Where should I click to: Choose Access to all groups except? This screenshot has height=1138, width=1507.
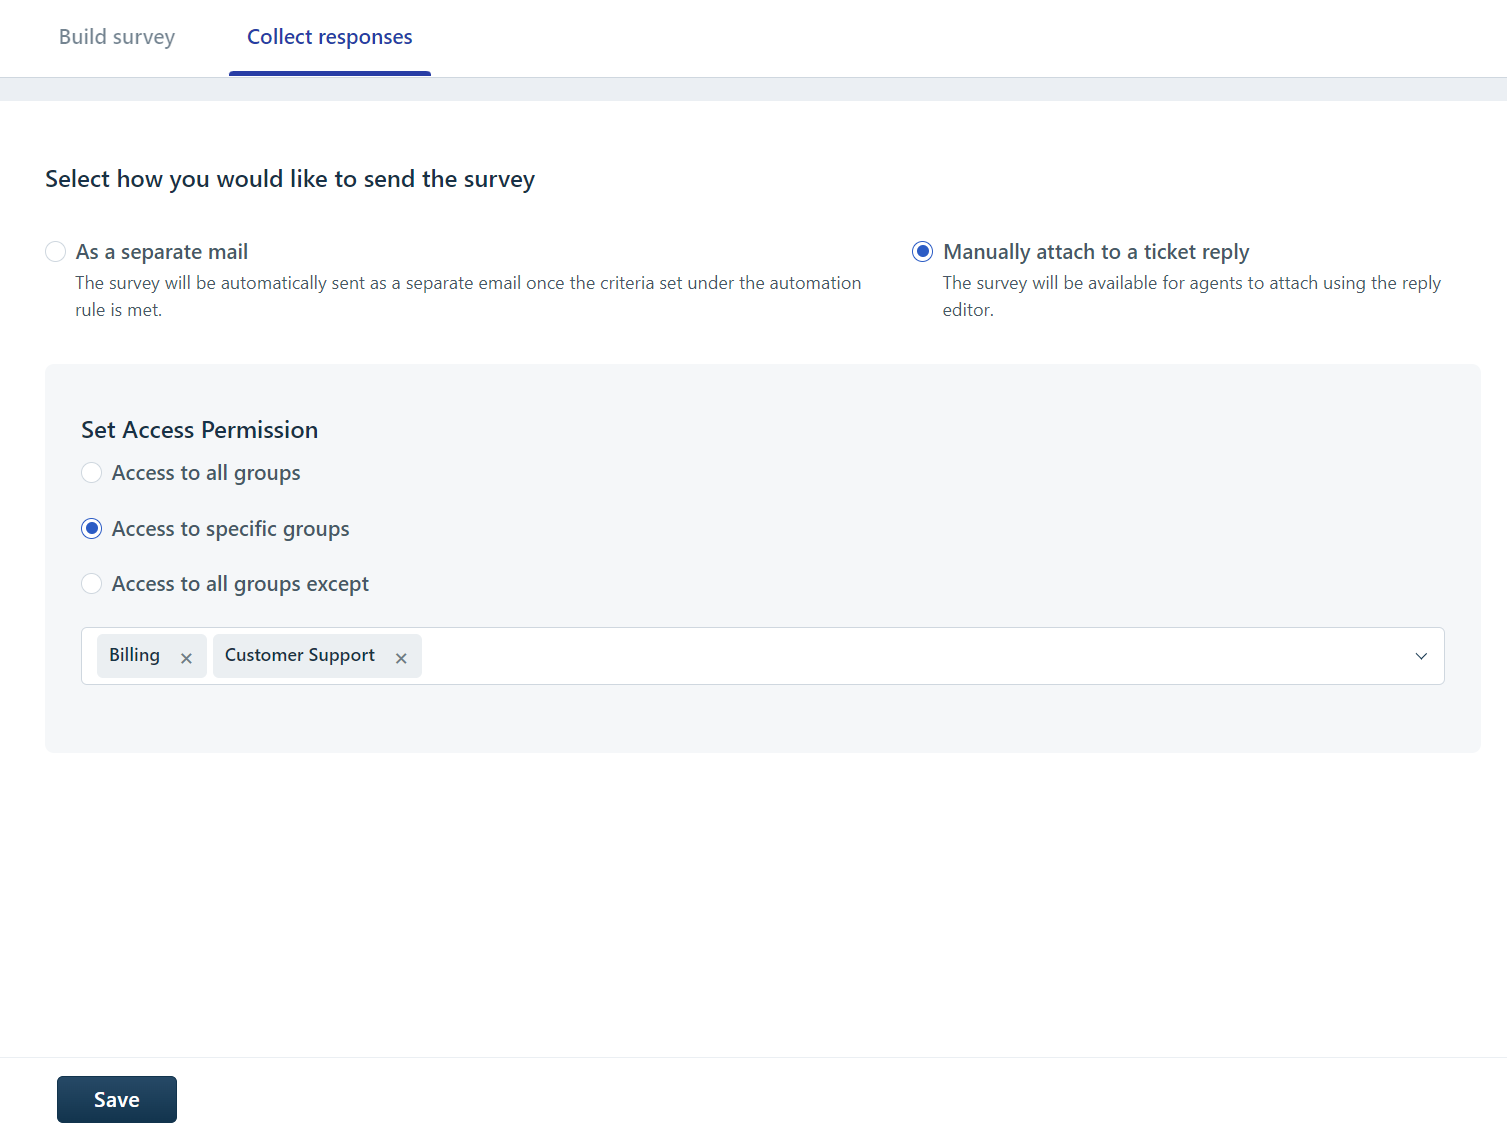pyautogui.click(x=92, y=584)
